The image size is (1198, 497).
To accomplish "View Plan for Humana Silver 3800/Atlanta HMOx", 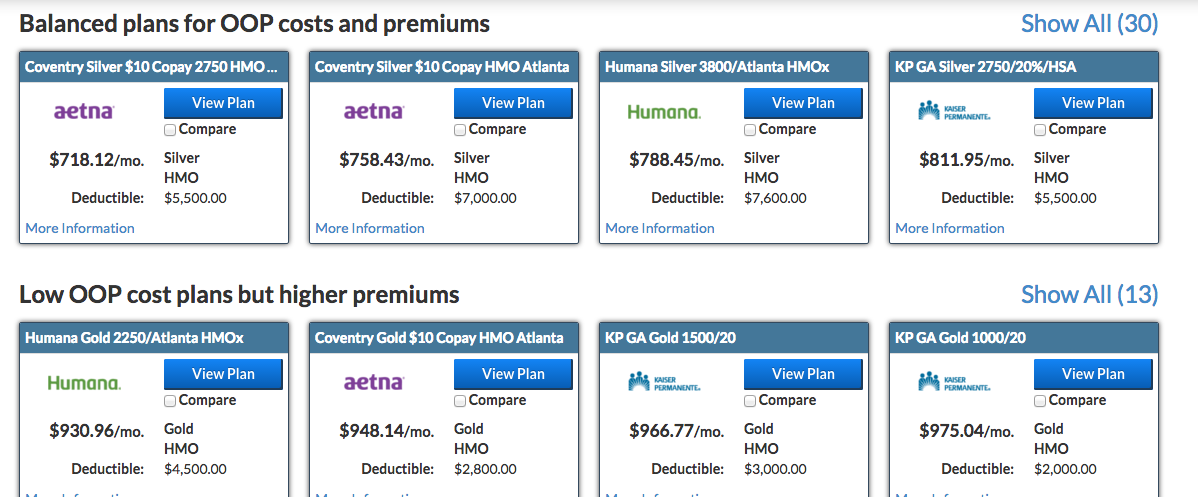I will pyautogui.click(x=803, y=103).
